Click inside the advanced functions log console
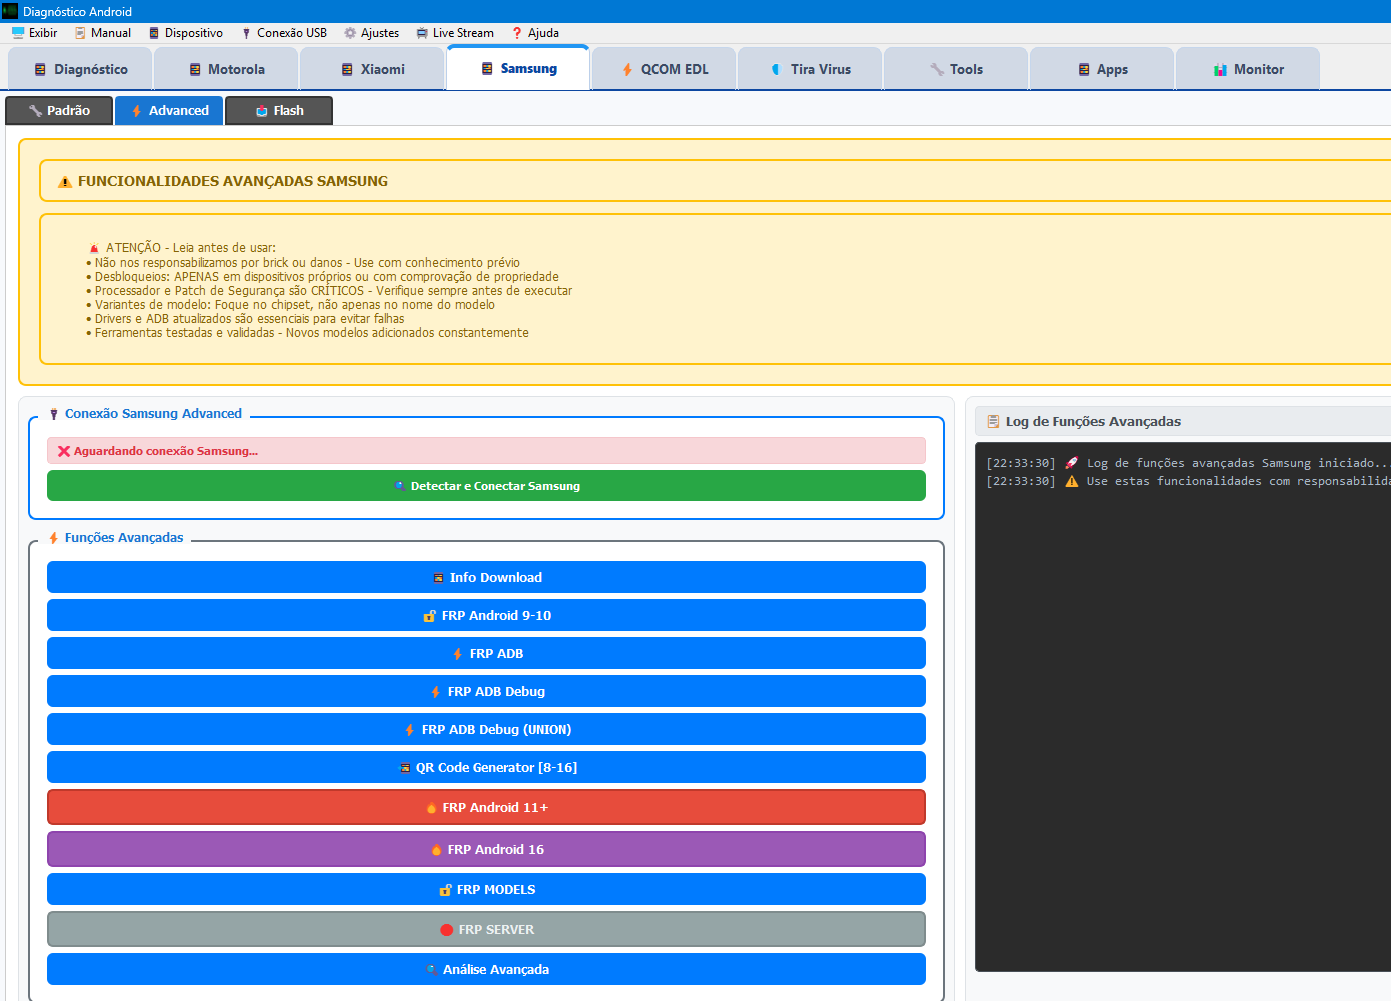Viewport: 1391px width, 1001px height. point(1183,706)
